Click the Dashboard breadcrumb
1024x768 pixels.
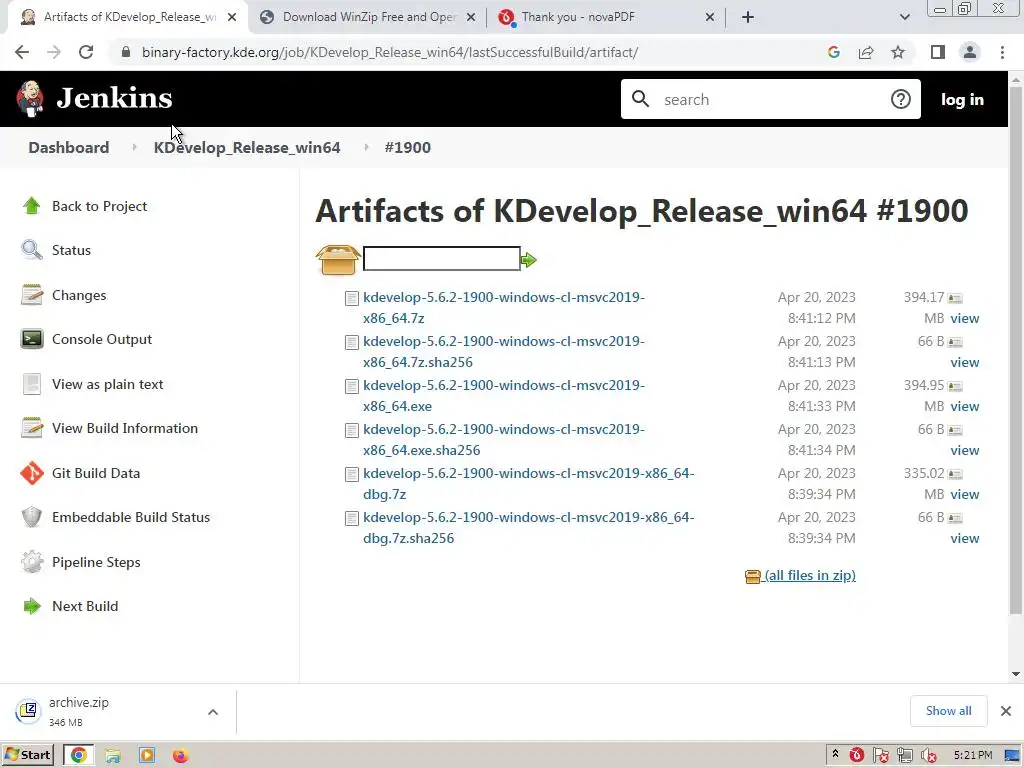coord(69,148)
